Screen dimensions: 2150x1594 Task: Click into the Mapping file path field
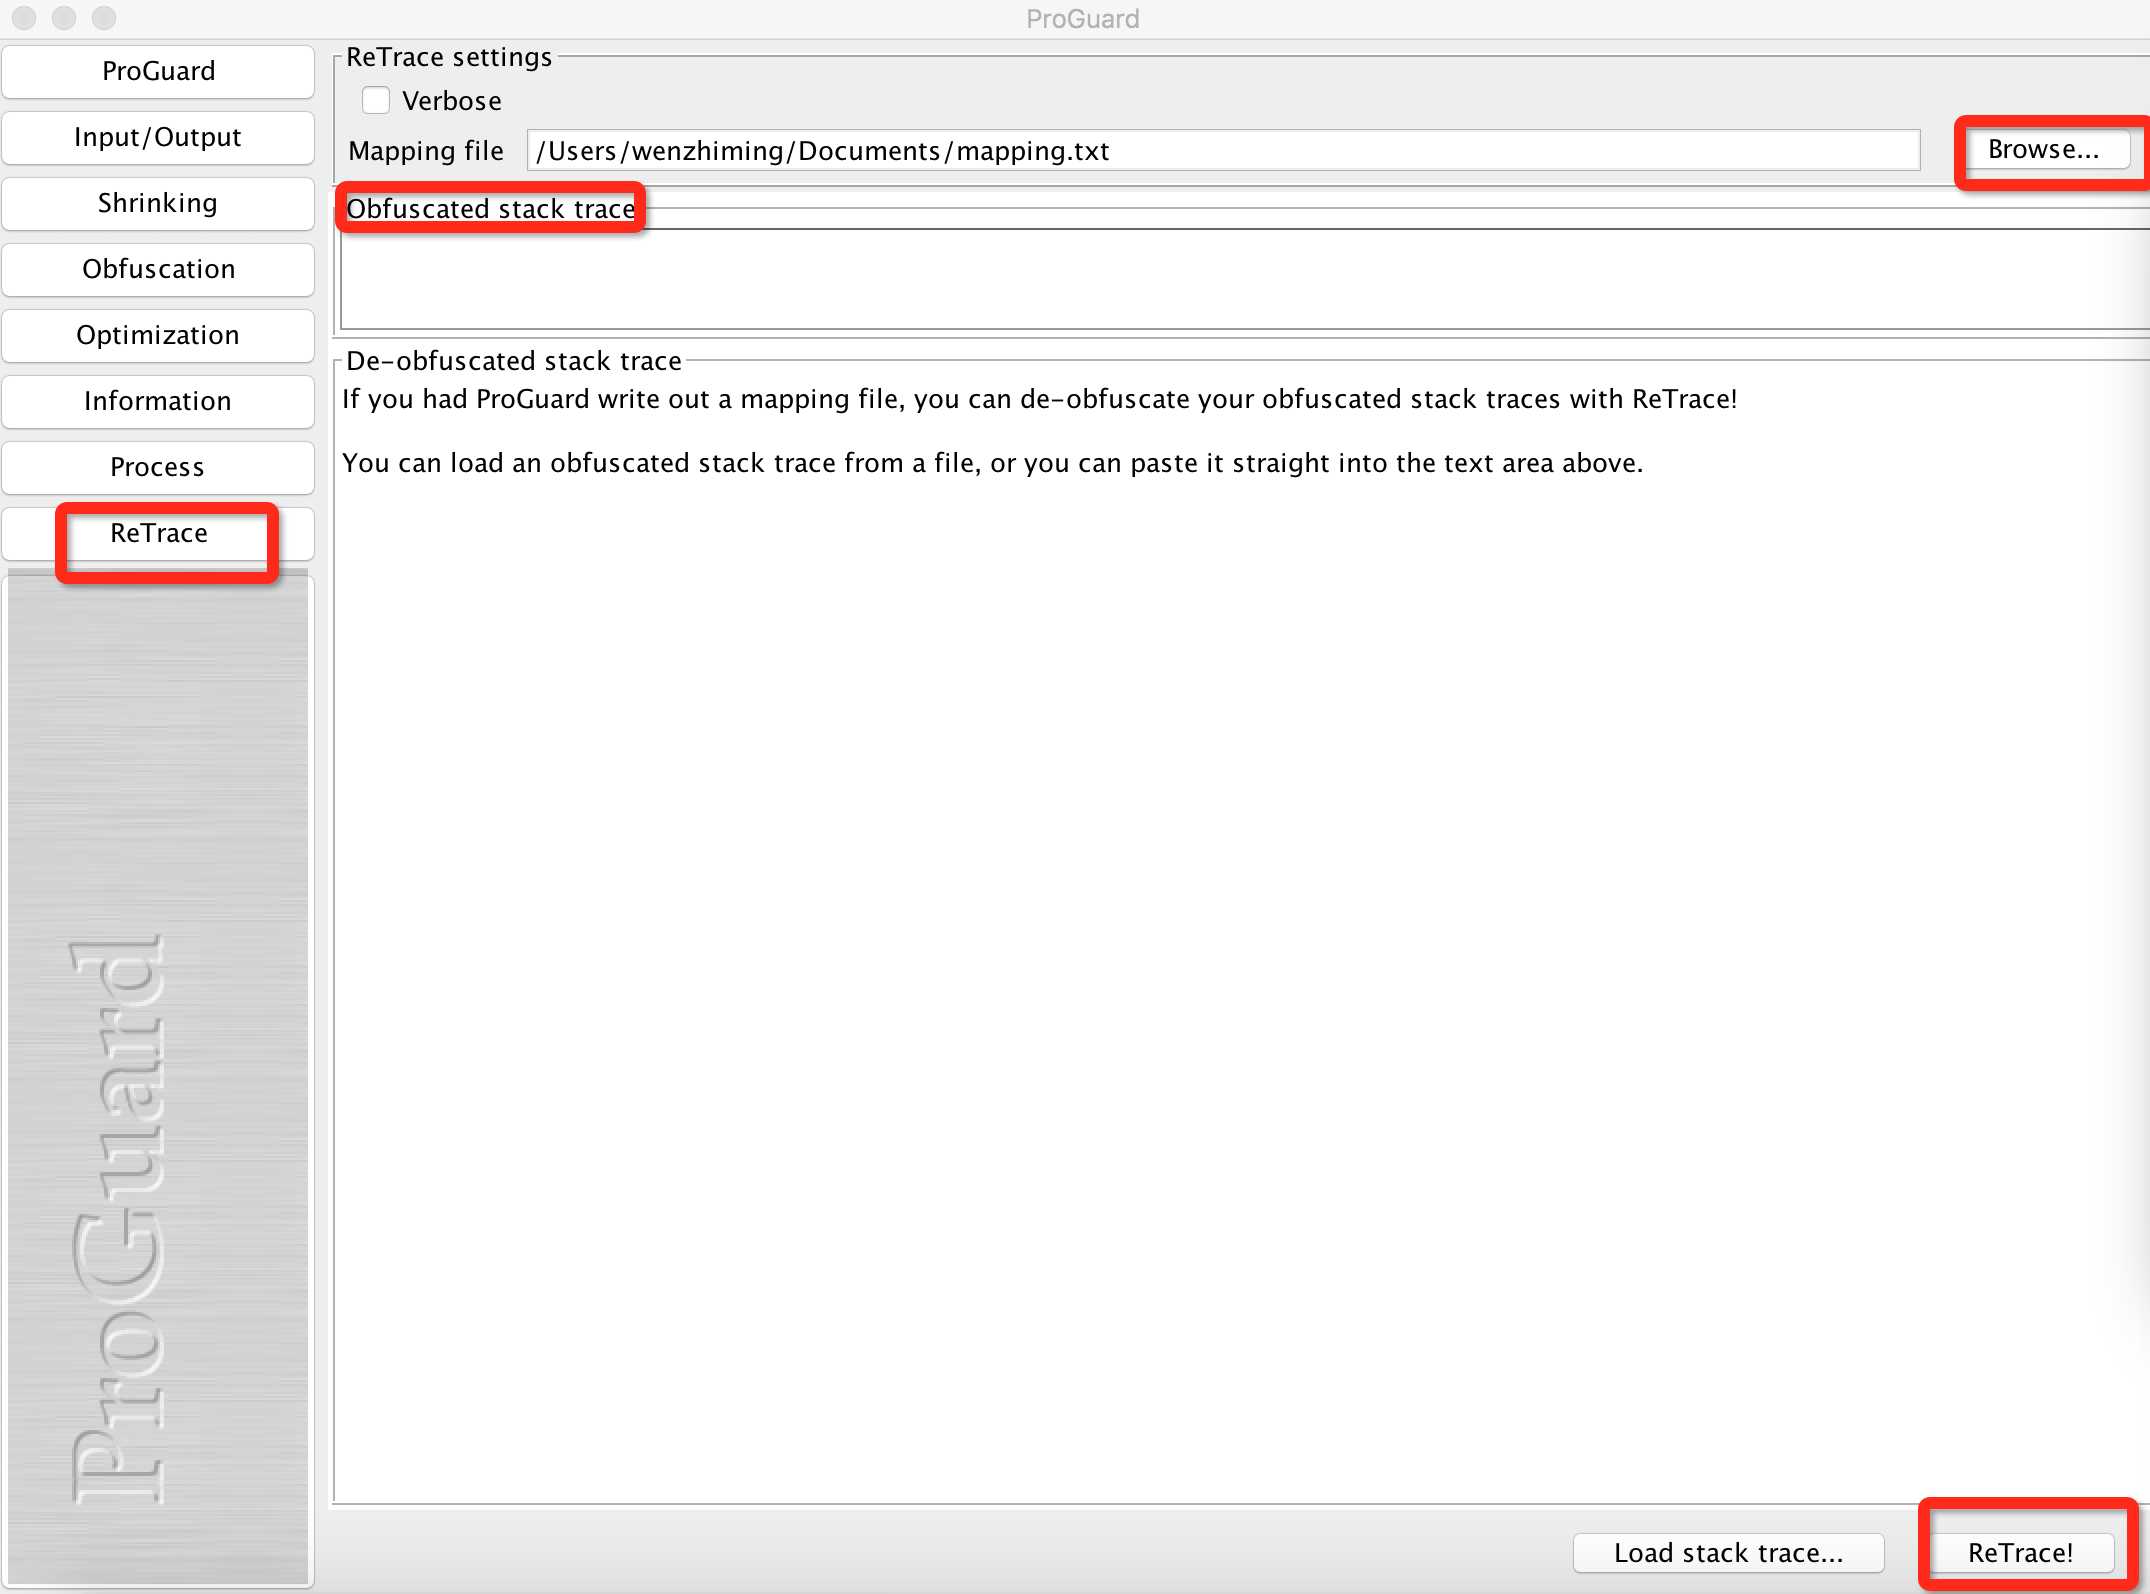(1223, 151)
